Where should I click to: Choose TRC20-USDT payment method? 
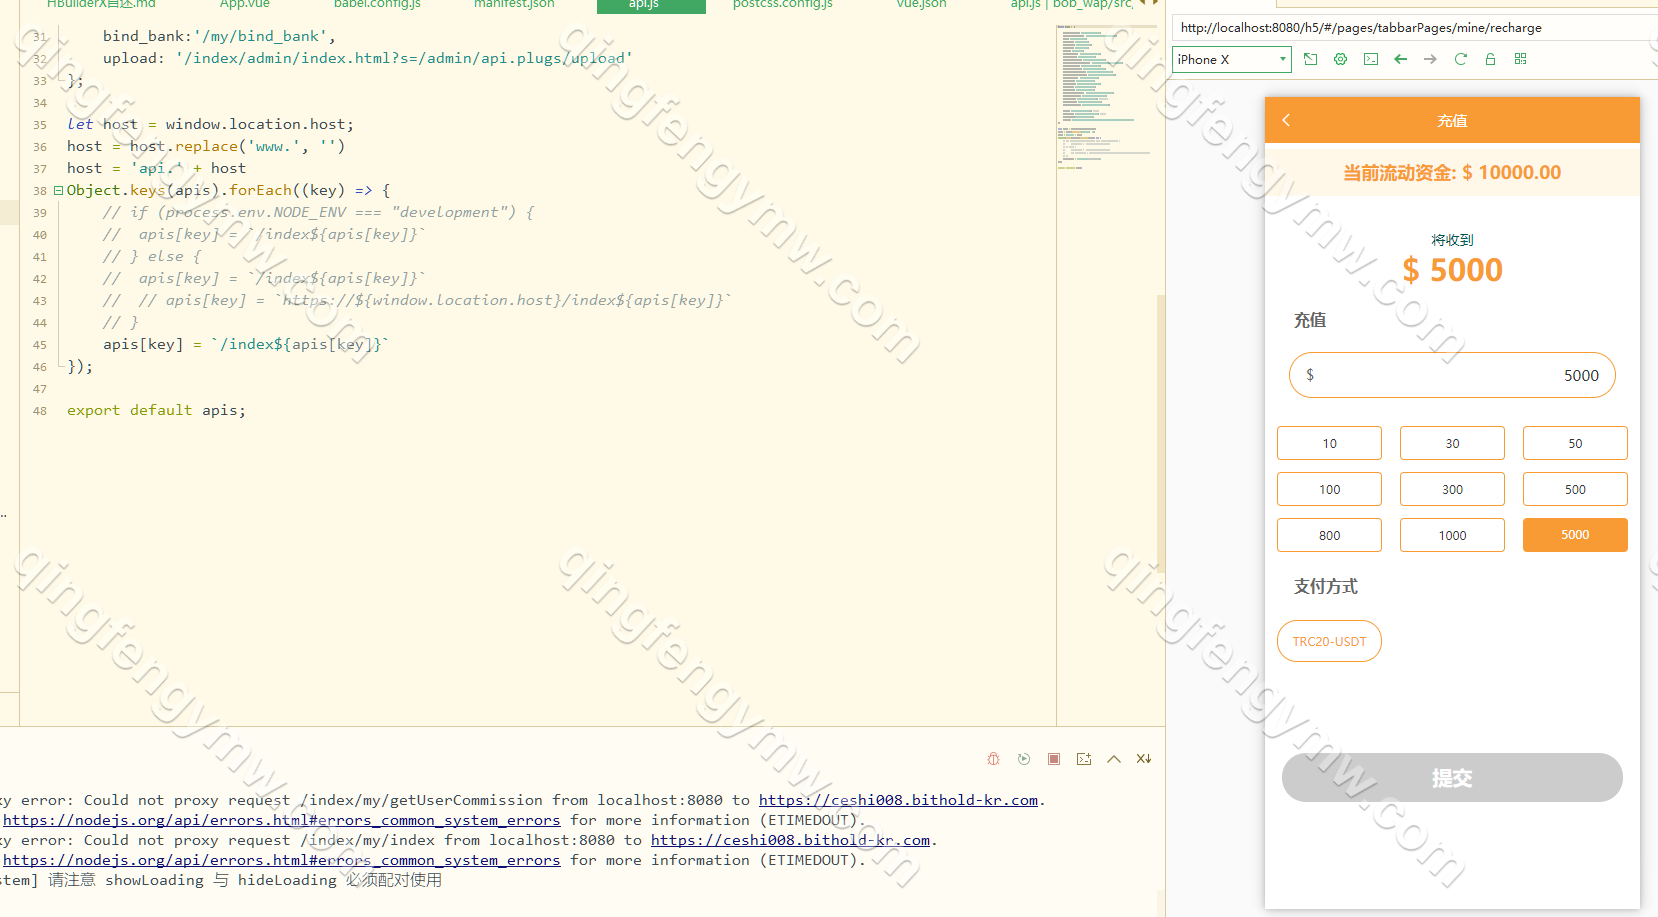click(x=1329, y=641)
